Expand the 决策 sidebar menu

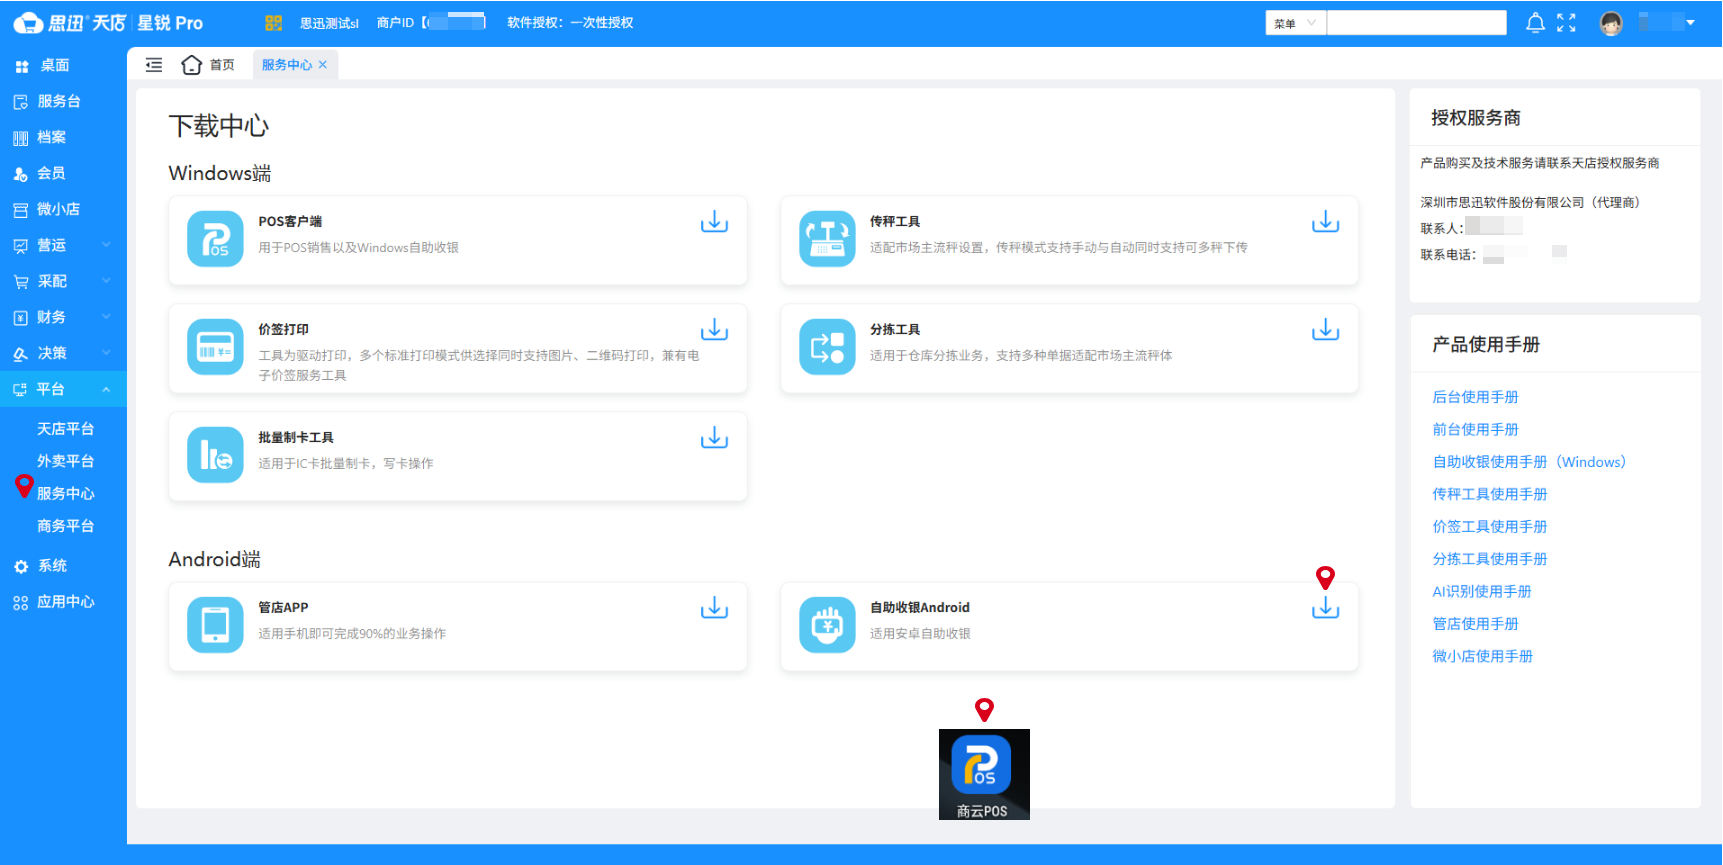click(x=63, y=353)
